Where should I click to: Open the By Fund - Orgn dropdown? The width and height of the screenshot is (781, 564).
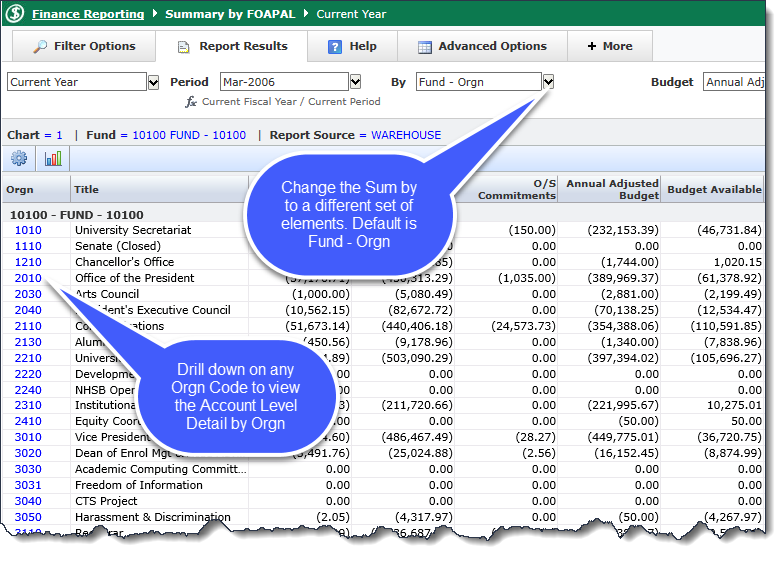point(548,82)
